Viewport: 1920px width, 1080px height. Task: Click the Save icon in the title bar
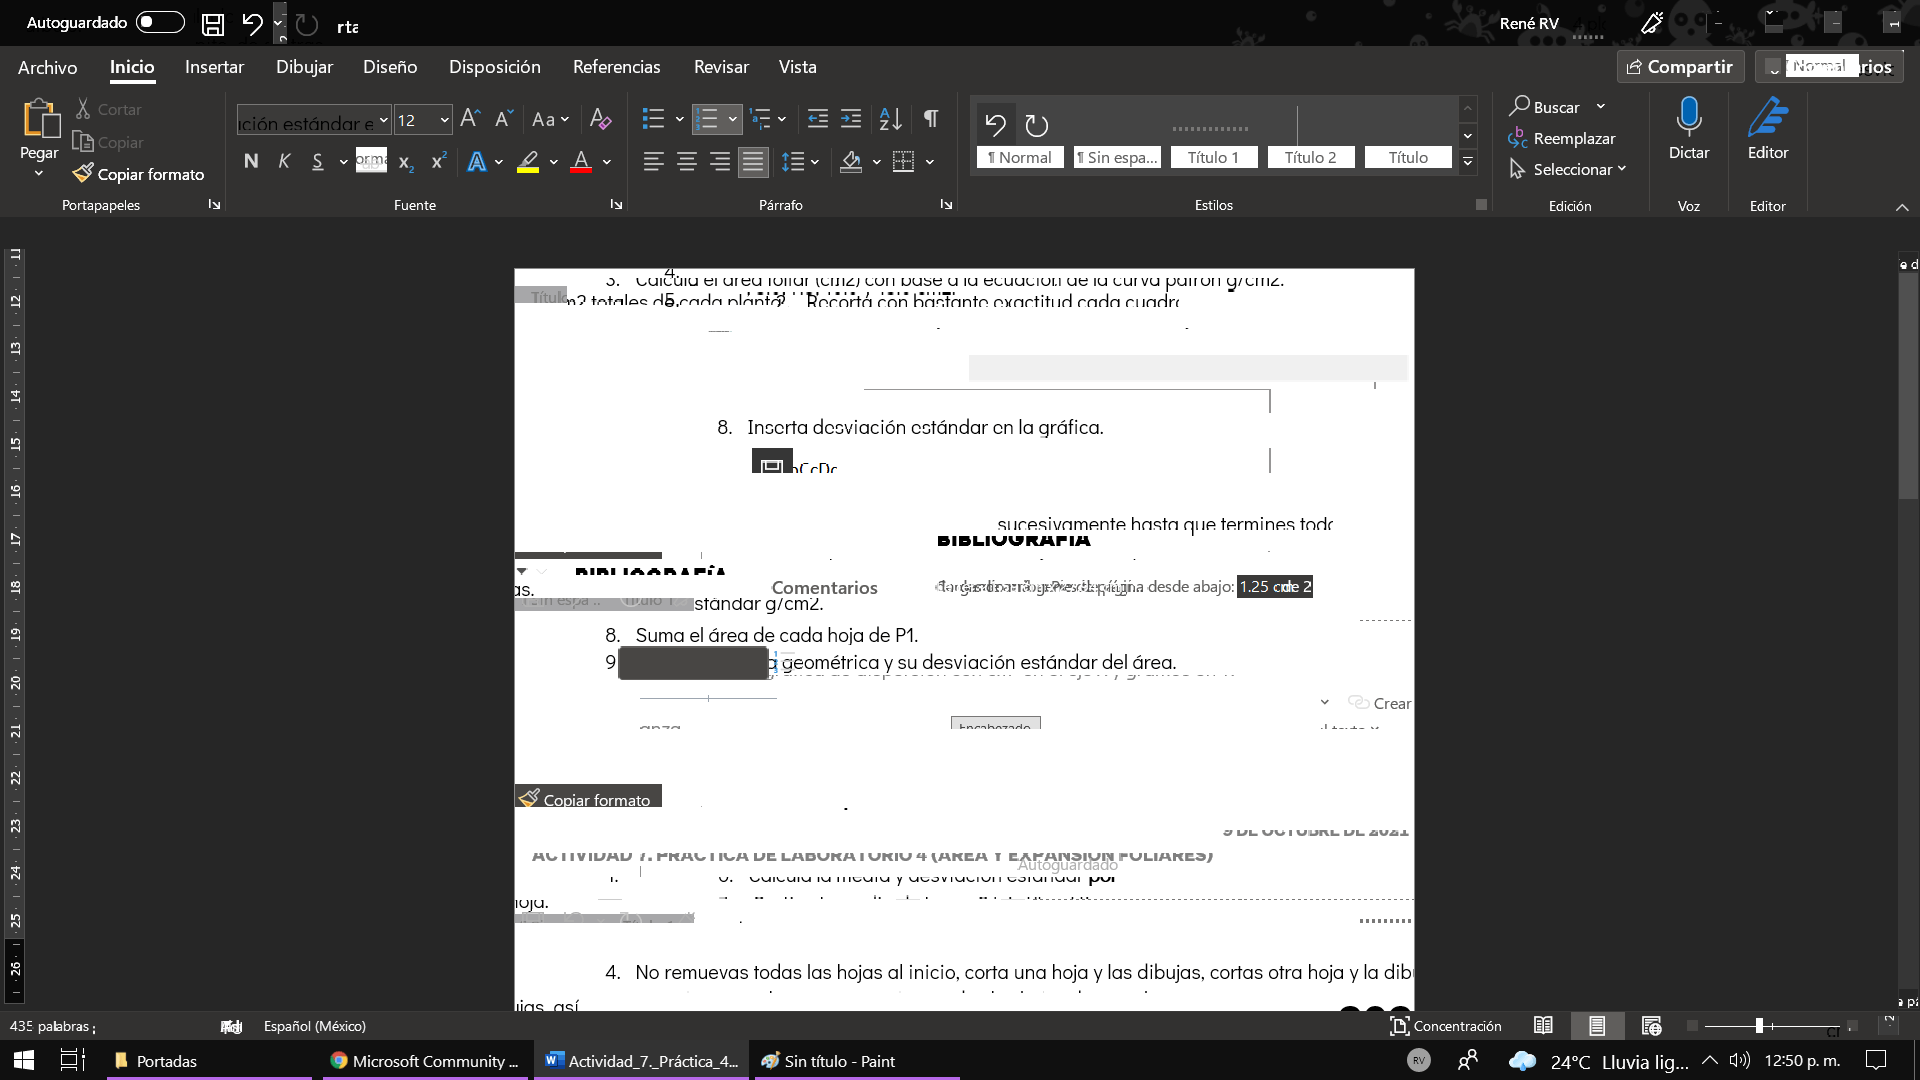[x=212, y=24]
